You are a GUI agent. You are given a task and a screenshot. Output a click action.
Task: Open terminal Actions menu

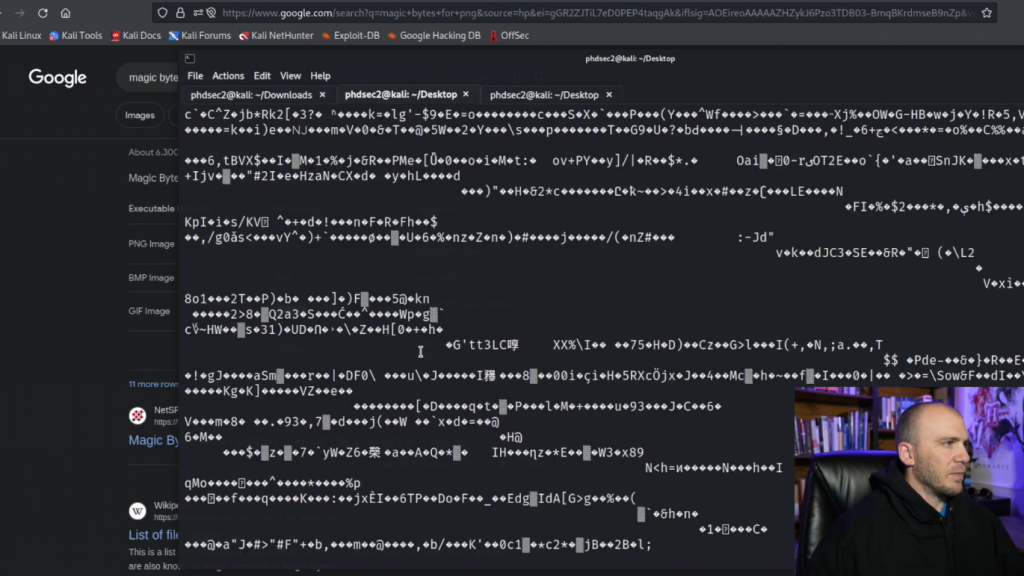(228, 76)
